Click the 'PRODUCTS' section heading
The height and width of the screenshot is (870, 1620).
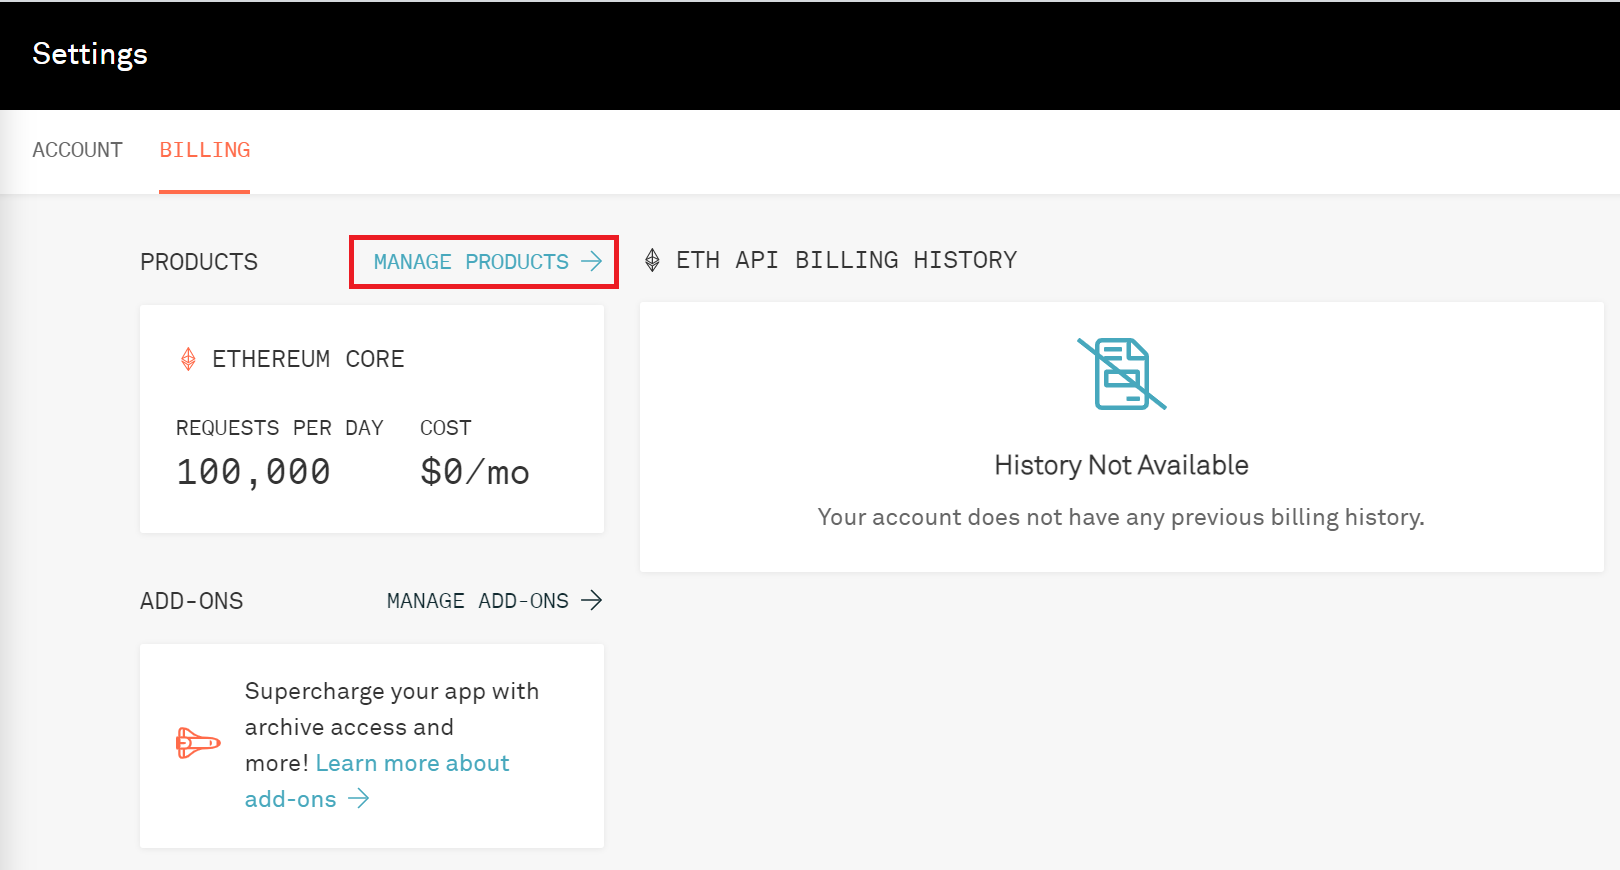click(x=199, y=262)
